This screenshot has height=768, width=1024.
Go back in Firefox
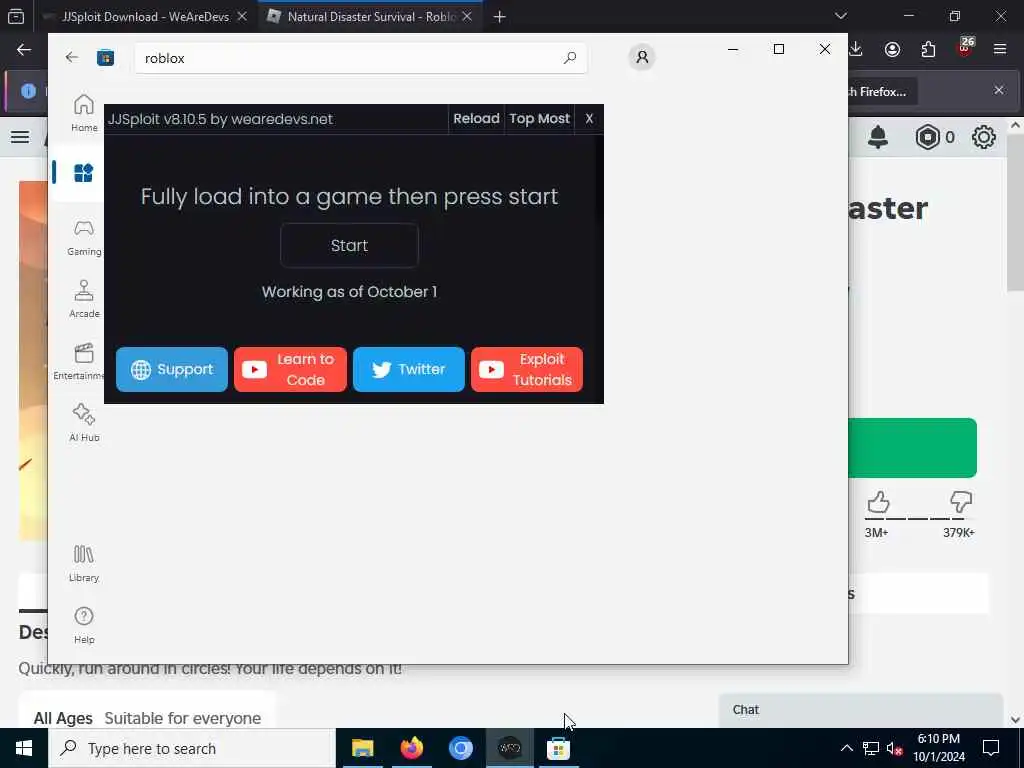[x=24, y=50]
